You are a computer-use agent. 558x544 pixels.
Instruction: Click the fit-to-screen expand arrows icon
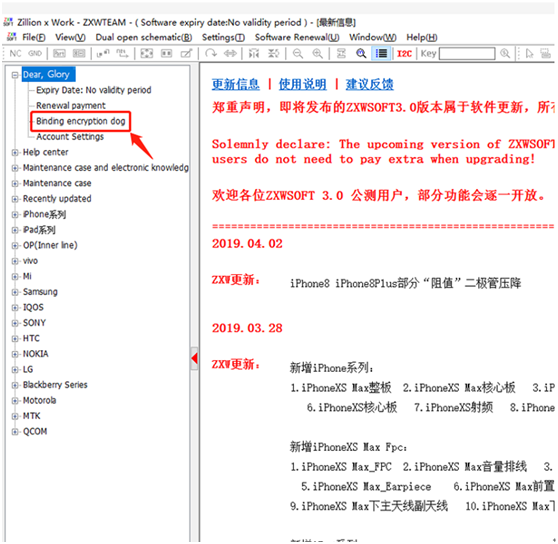pos(147,54)
